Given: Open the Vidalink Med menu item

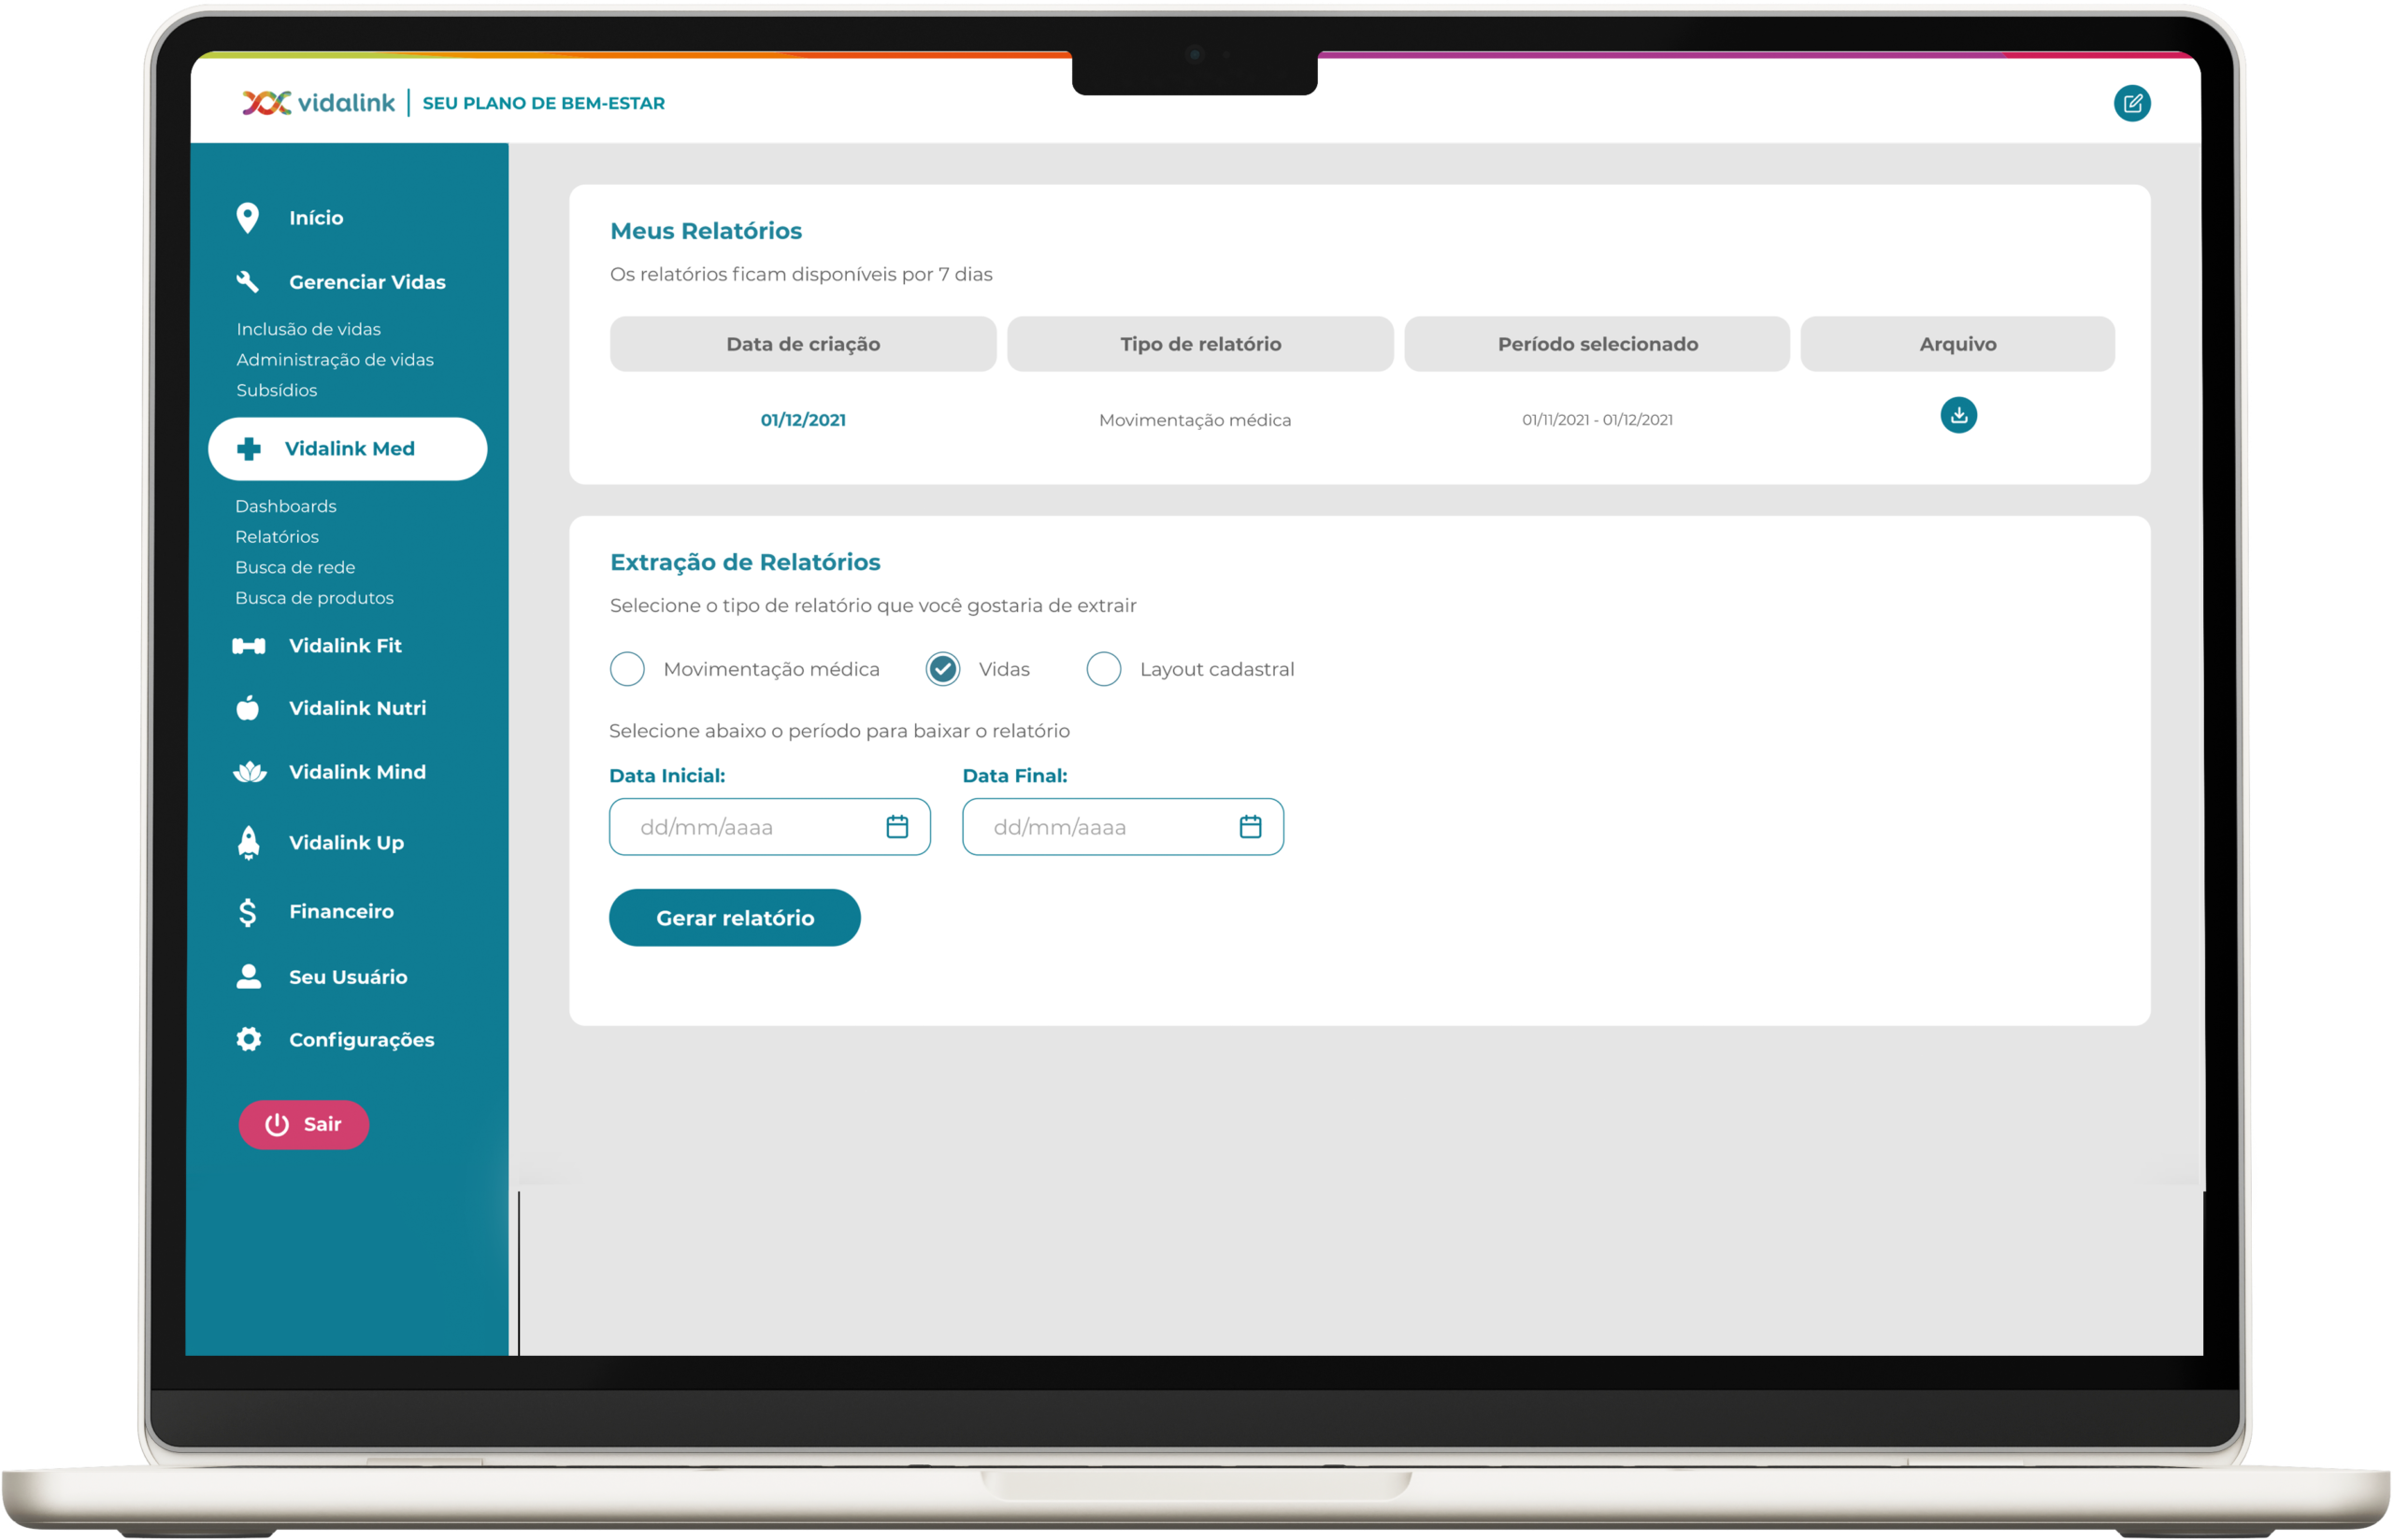Looking at the screenshot, I should pos(347,449).
